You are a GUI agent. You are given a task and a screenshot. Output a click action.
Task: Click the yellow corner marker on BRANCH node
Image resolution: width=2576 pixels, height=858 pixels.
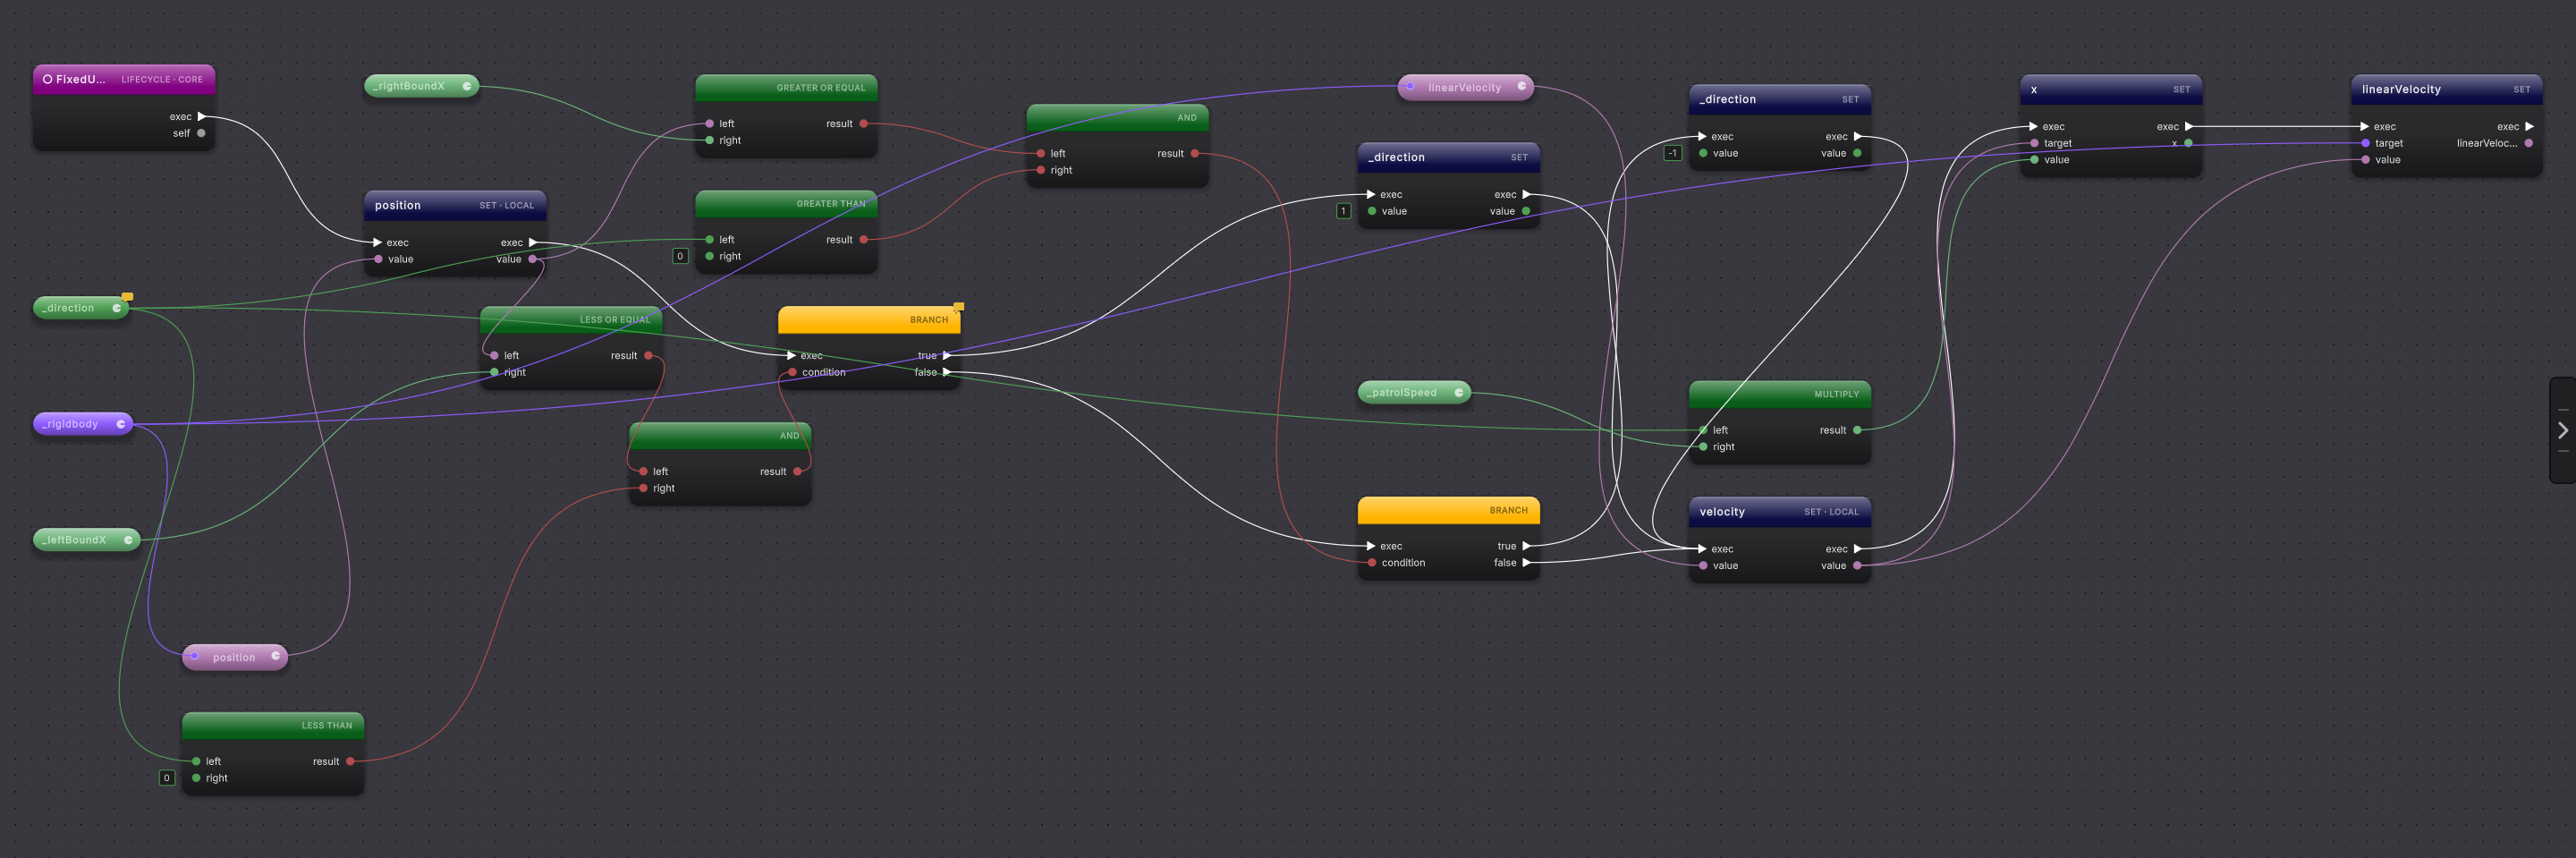coord(959,307)
